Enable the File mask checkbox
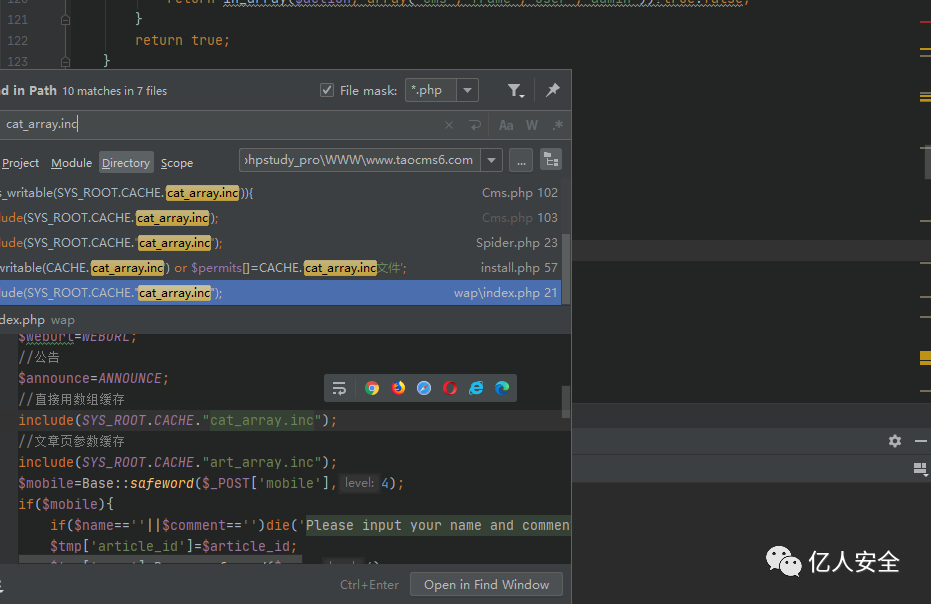This screenshot has height=604, width=931. pyautogui.click(x=327, y=90)
